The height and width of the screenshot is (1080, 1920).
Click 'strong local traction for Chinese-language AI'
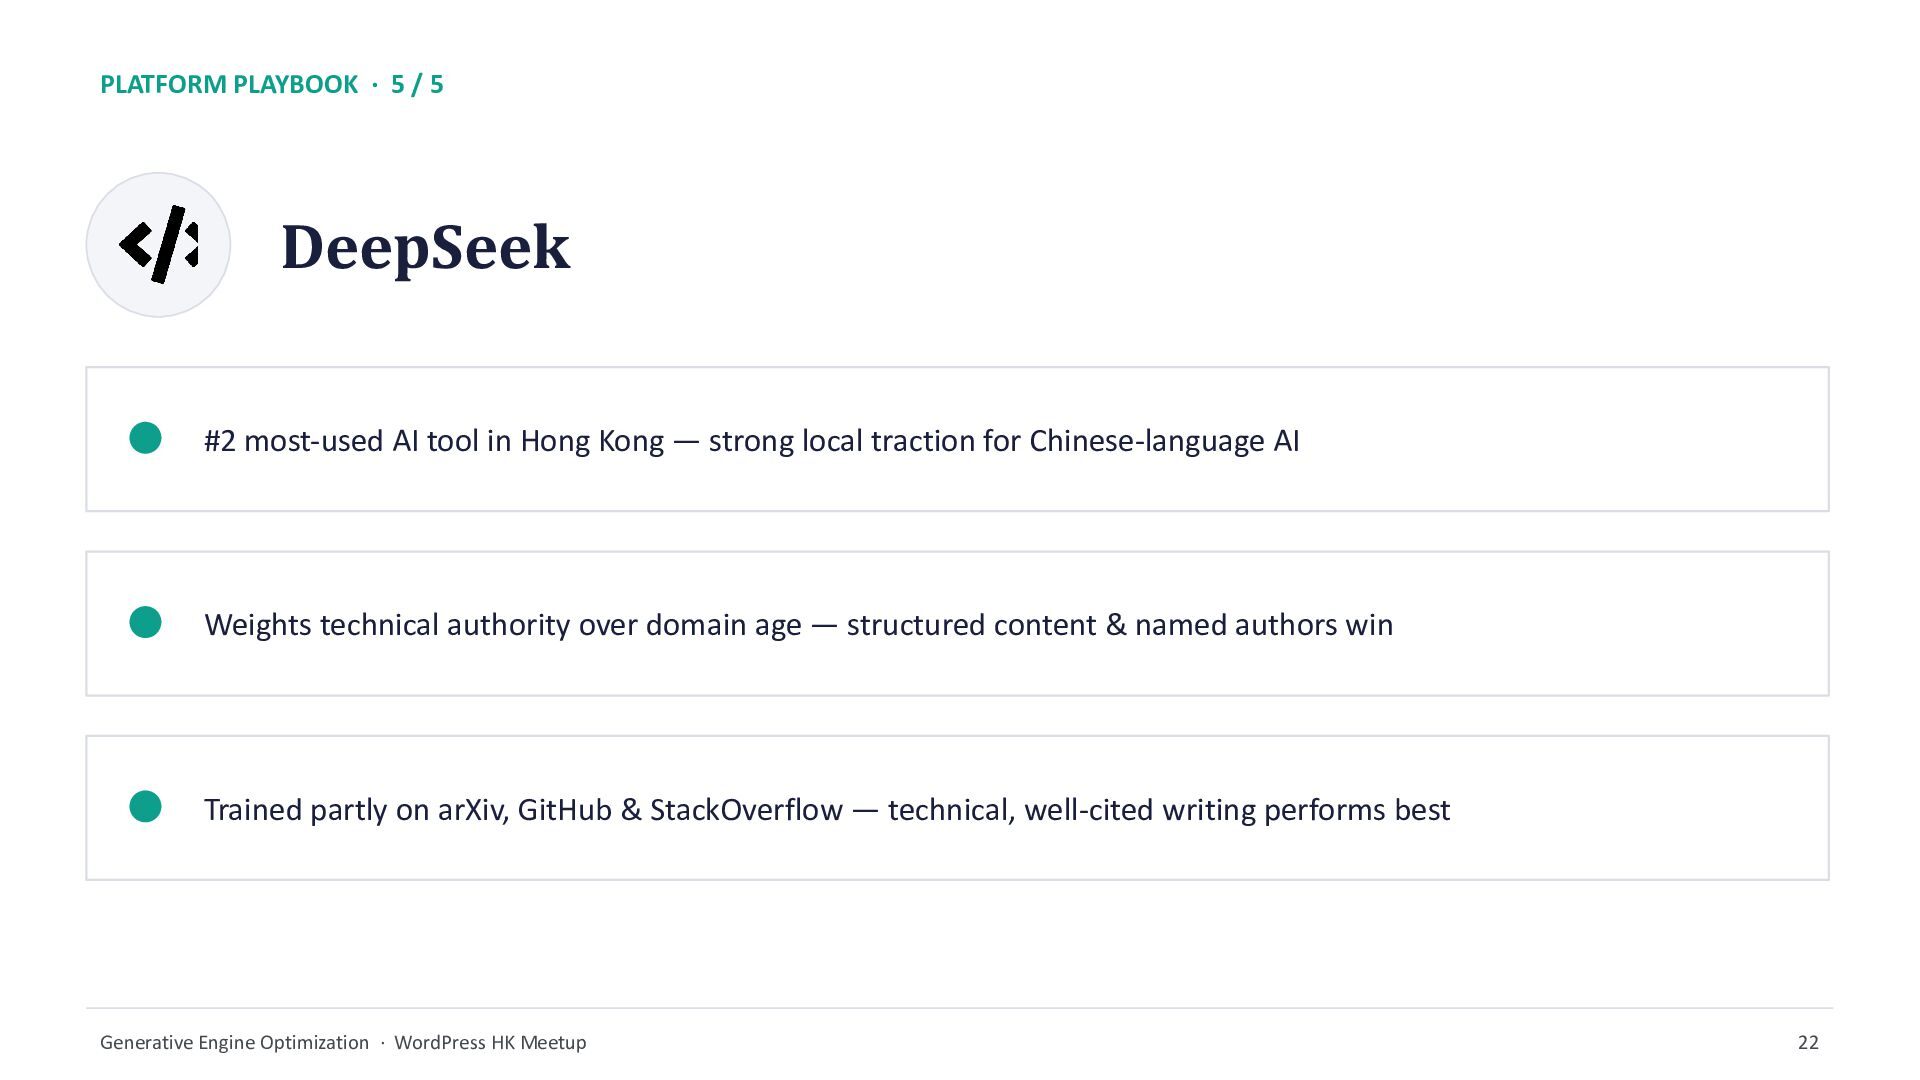[x=1004, y=441]
